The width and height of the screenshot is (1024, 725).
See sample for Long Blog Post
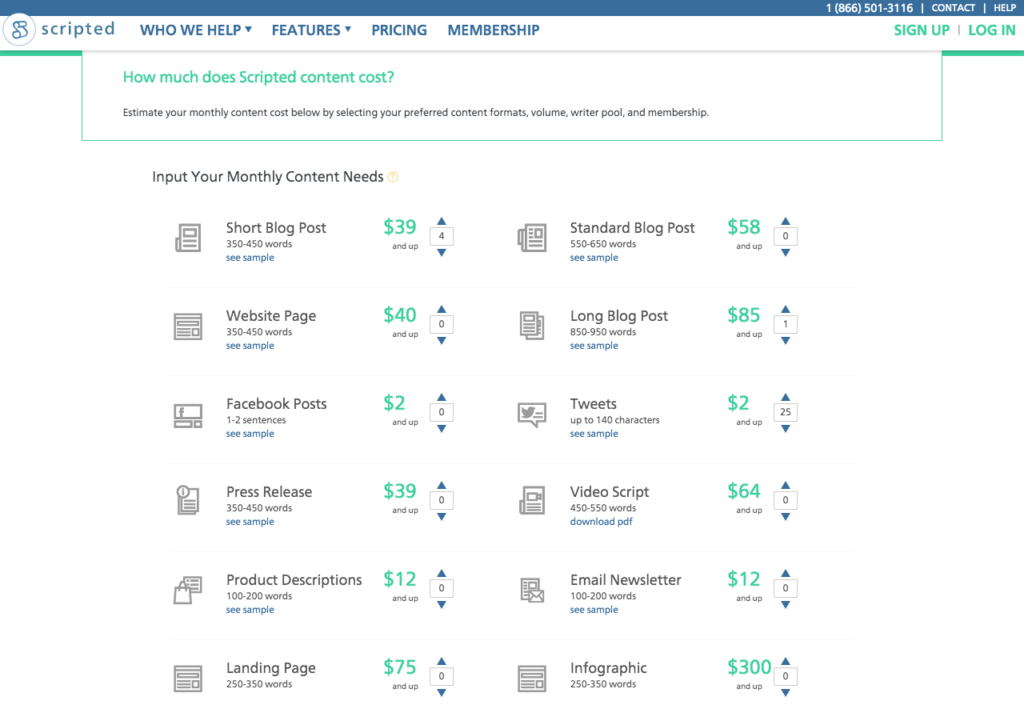pyautogui.click(x=594, y=346)
